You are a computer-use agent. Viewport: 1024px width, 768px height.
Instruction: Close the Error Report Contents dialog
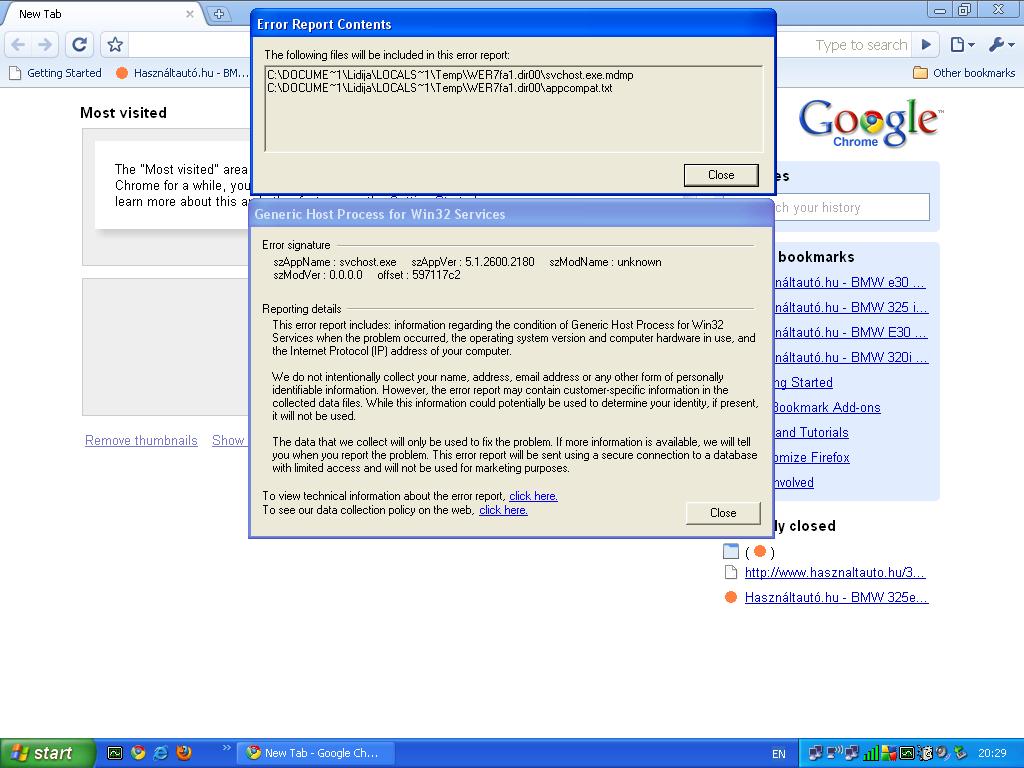721,175
